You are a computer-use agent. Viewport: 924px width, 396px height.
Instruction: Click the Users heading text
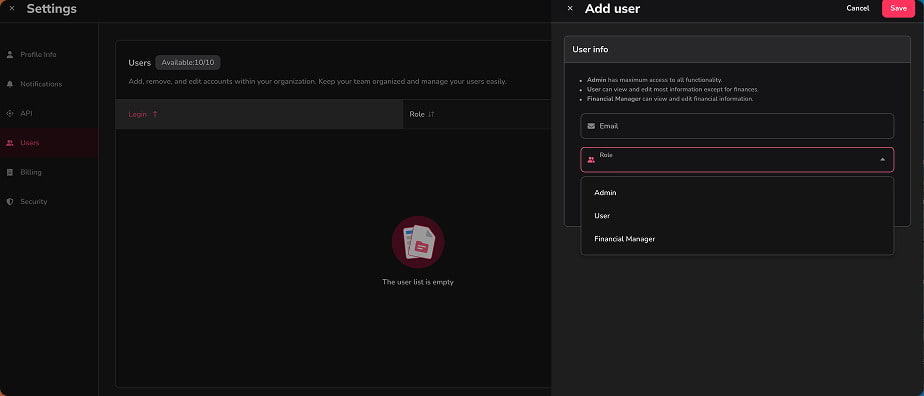[140, 62]
